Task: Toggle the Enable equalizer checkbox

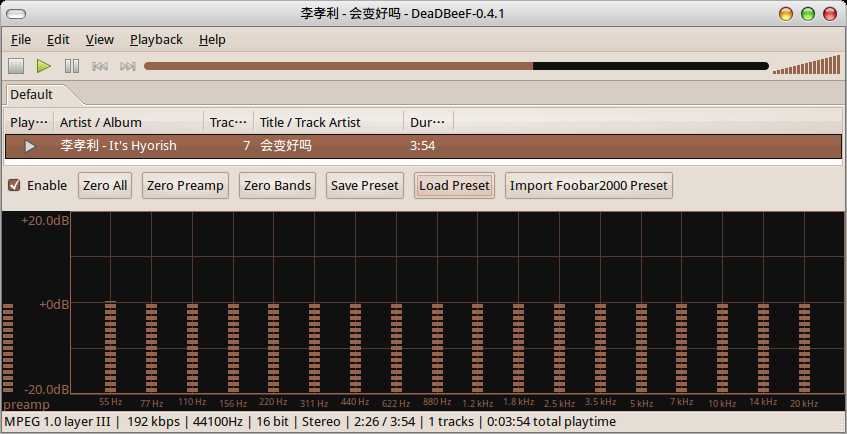Action: click(x=14, y=185)
